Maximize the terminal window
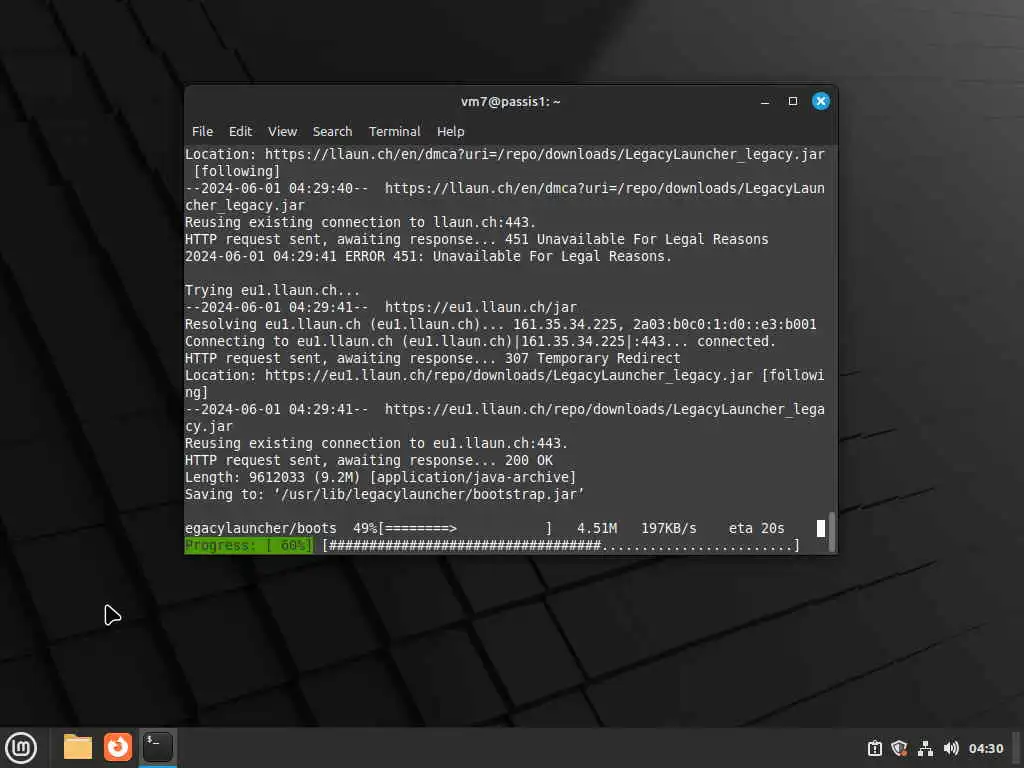The width and height of the screenshot is (1024, 768). click(x=793, y=101)
